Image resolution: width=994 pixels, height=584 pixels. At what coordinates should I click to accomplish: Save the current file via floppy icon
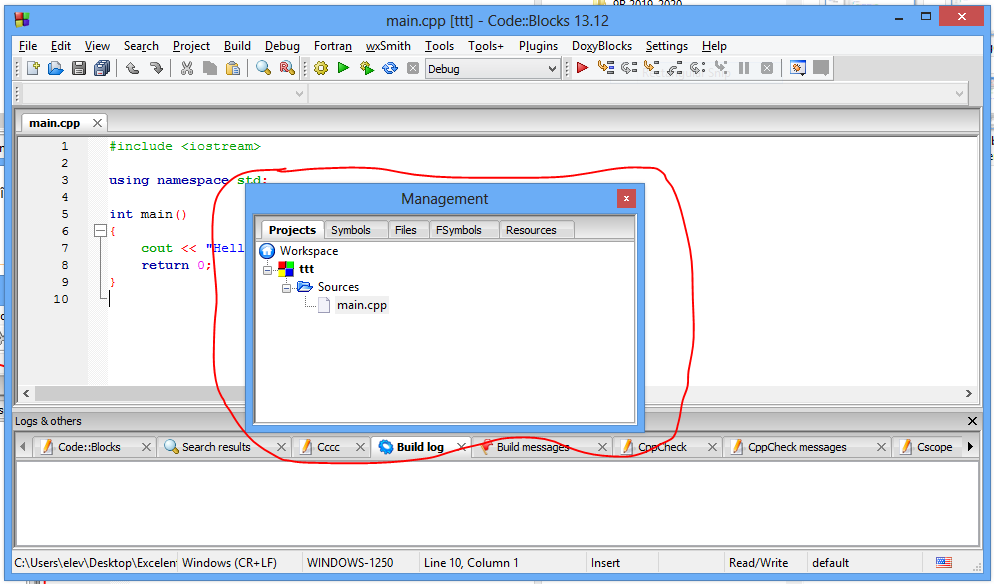click(79, 68)
